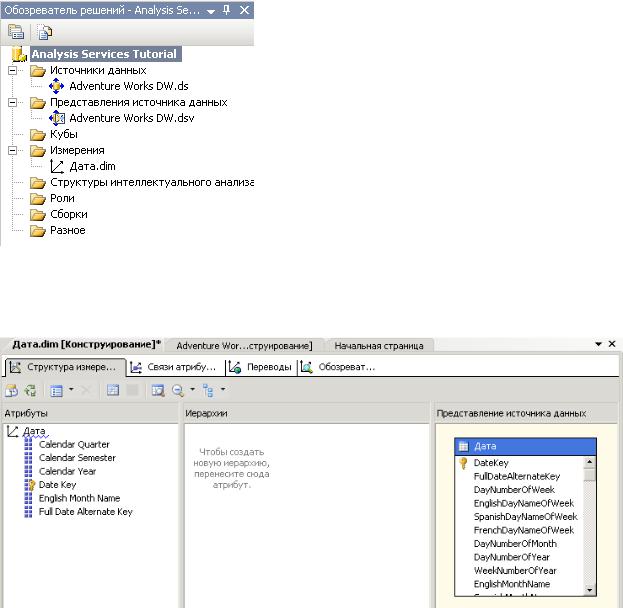Close the active document tab
Image resolution: width=623 pixels, height=608 pixels.
[x=612, y=344]
